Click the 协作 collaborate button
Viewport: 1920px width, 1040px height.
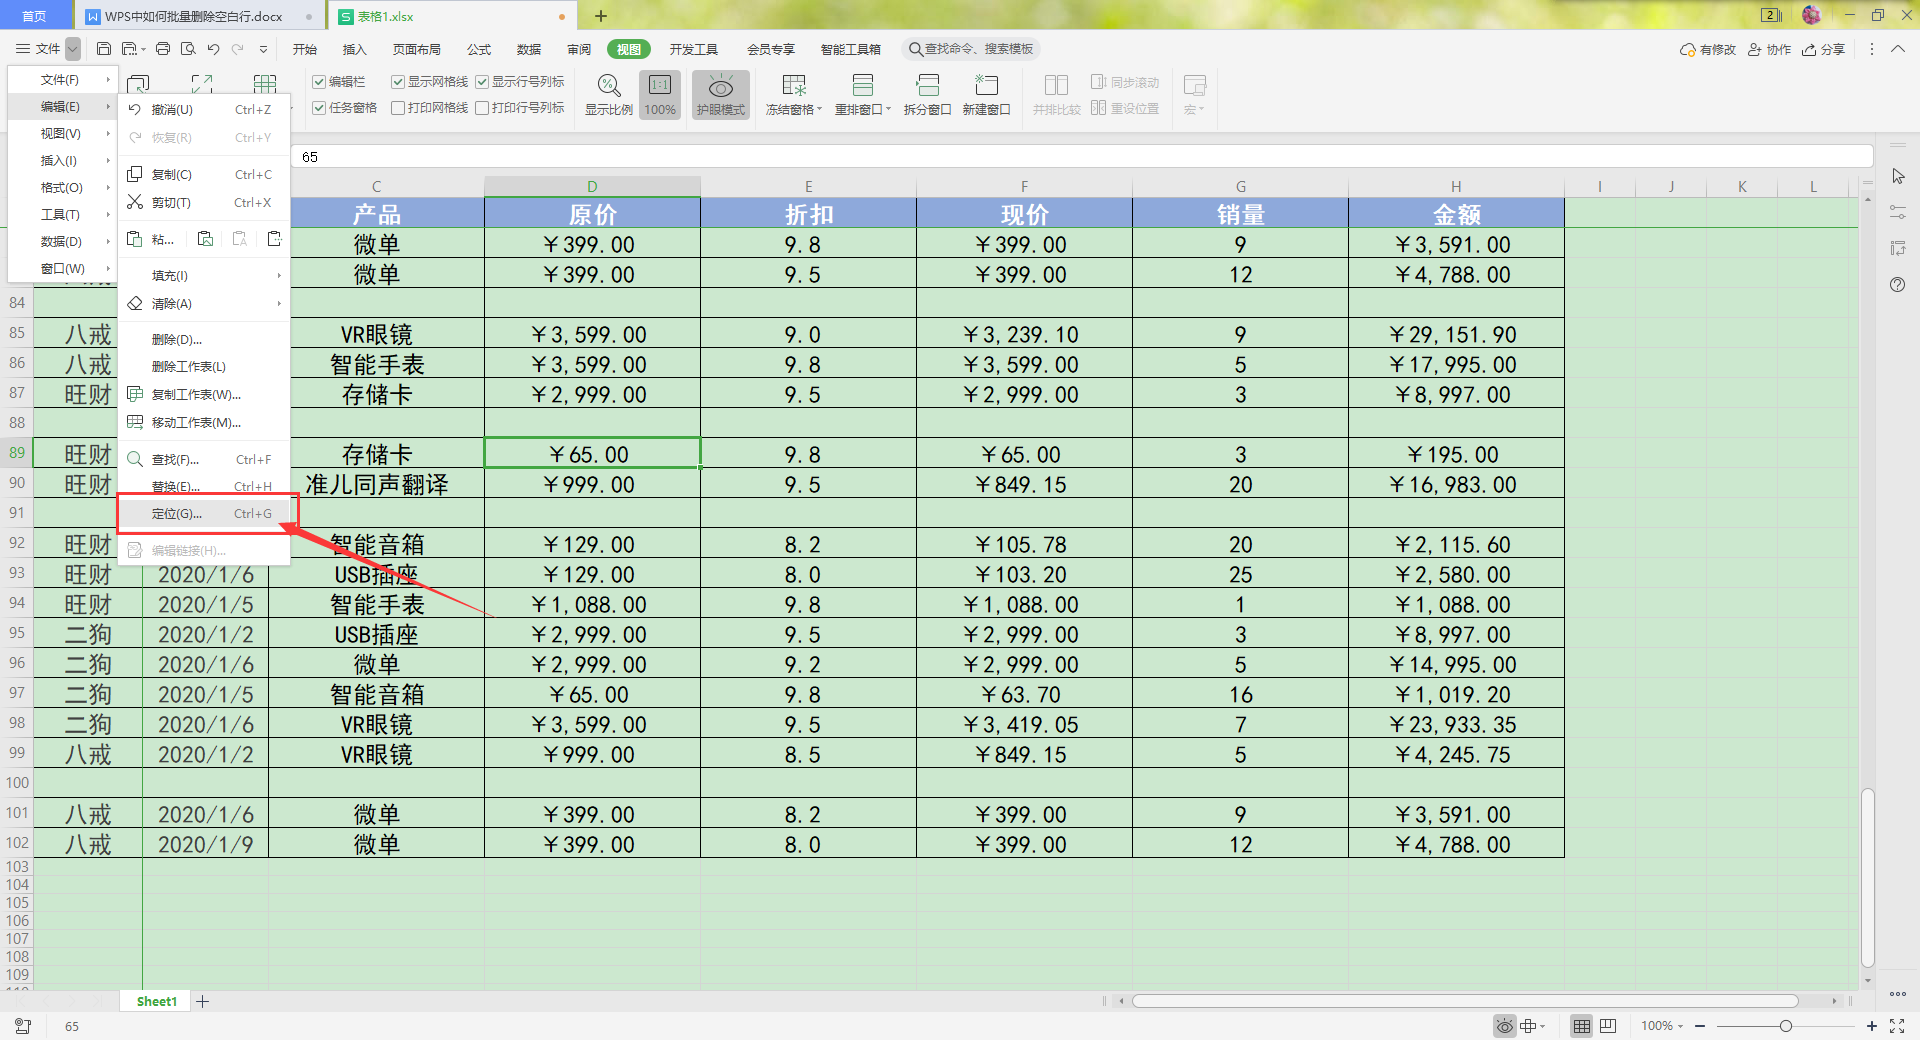[1770, 49]
